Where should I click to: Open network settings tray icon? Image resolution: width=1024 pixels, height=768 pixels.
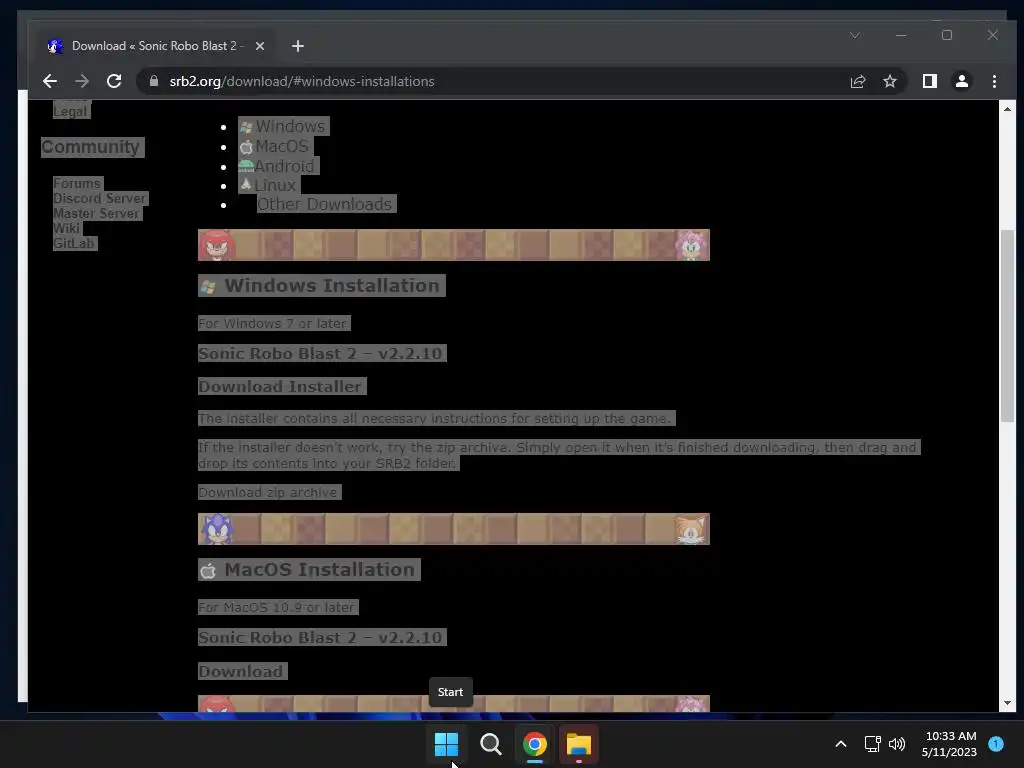pyautogui.click(x=872, y=744)
